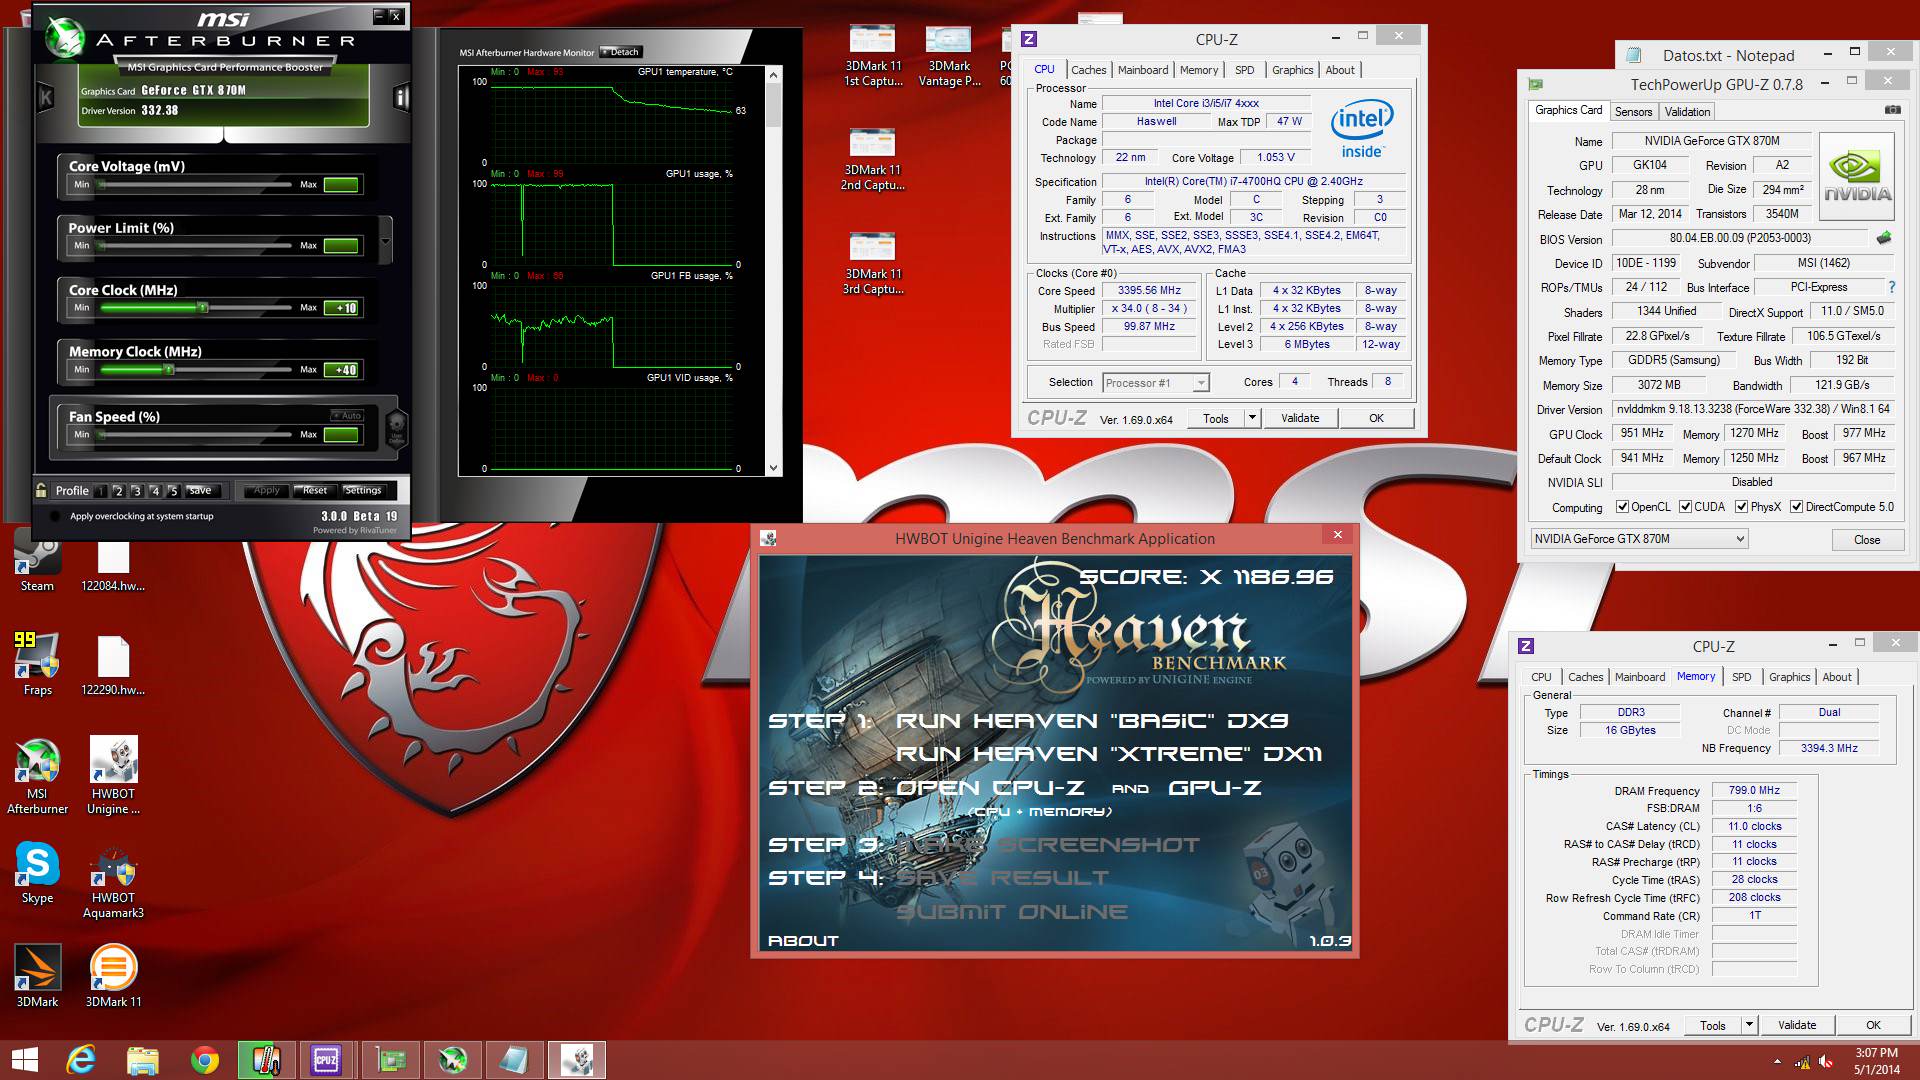Show hidden system tray icons
Screen dimensions: 1920x1080
click(x=1777, y=1062)
